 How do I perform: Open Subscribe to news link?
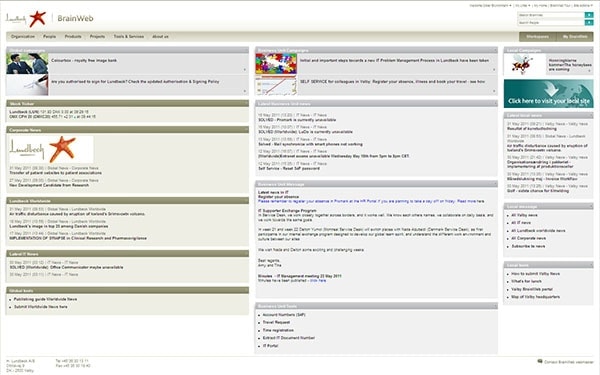[528, 246]
